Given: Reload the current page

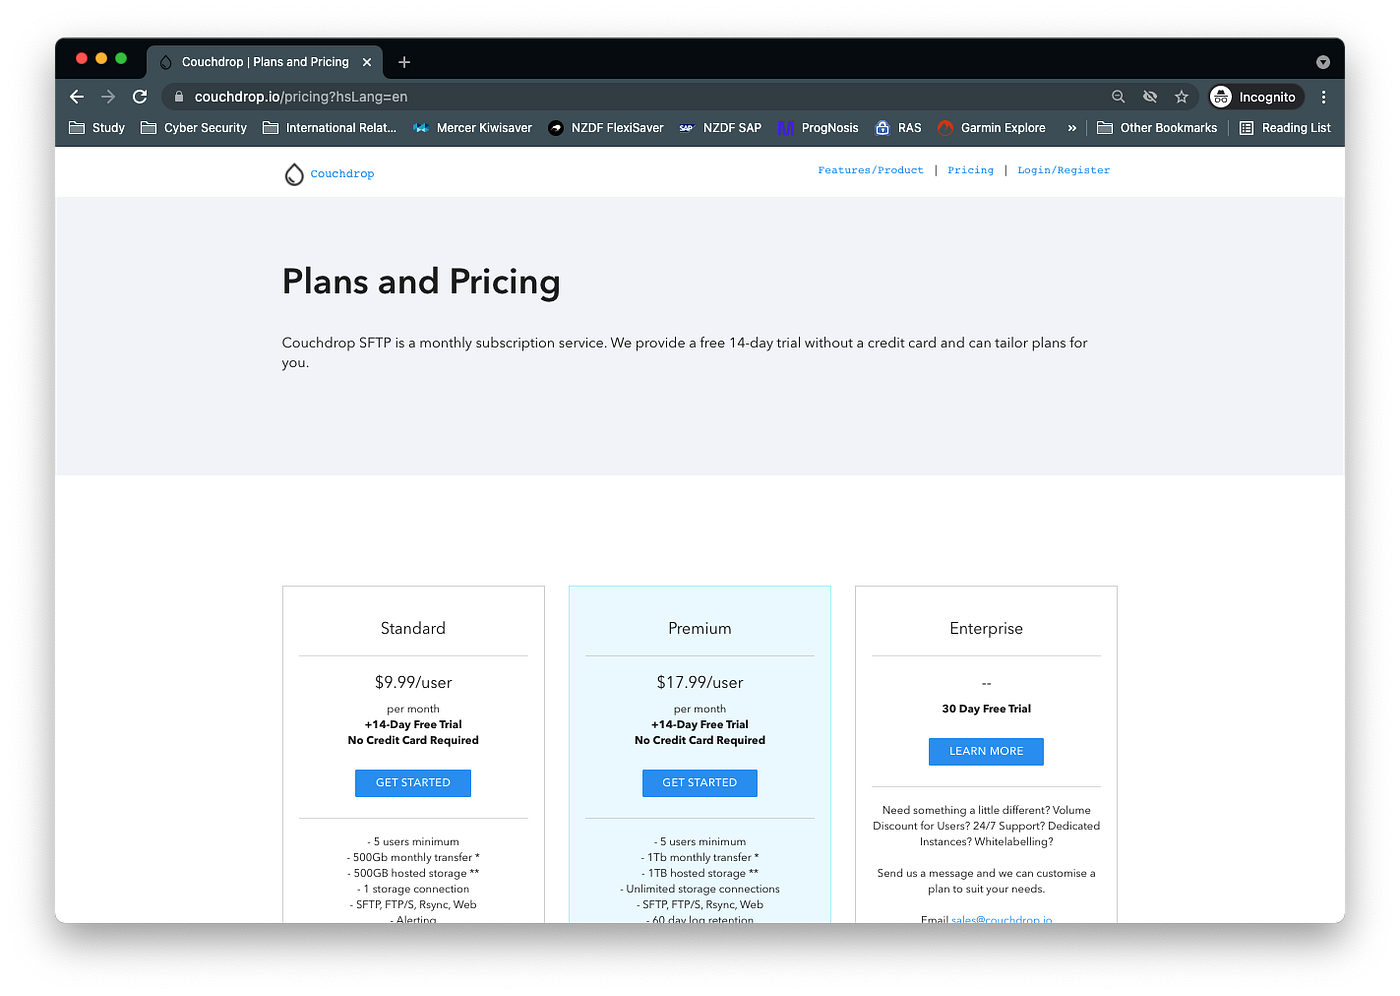Looking at the screenshot, I should (x=140, y=96).
